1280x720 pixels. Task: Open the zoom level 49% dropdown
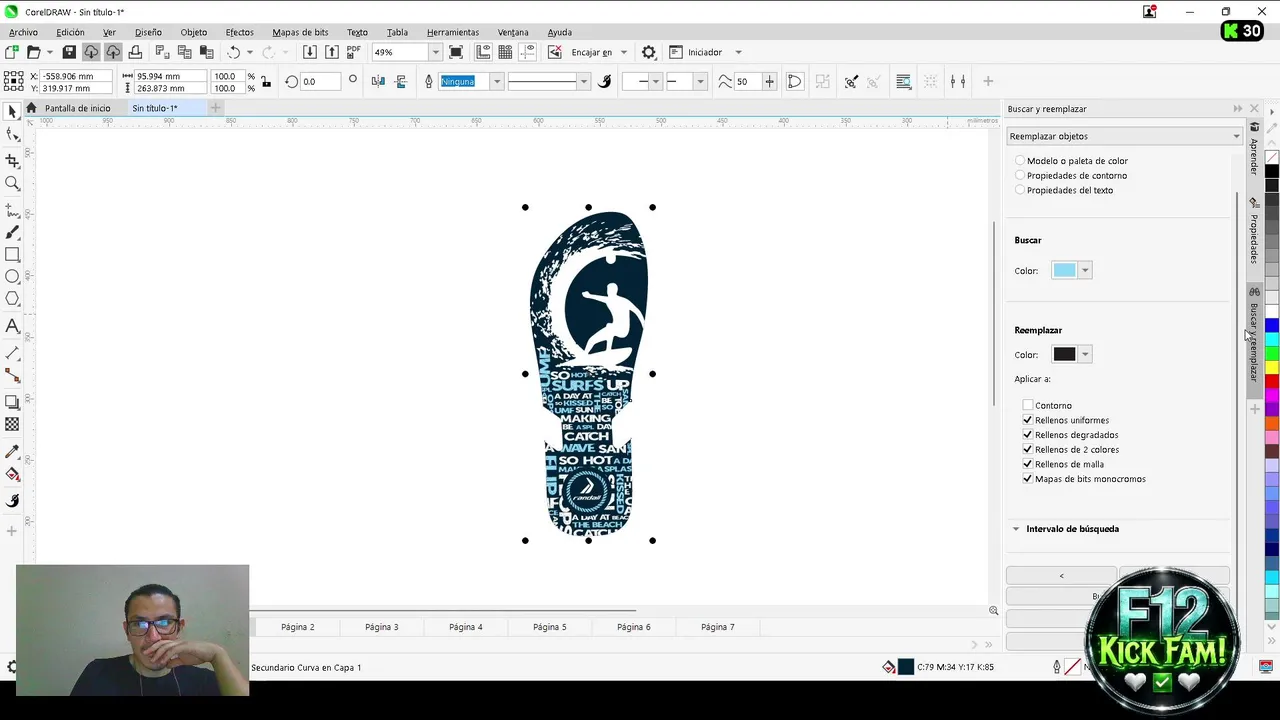click(435, 52)
